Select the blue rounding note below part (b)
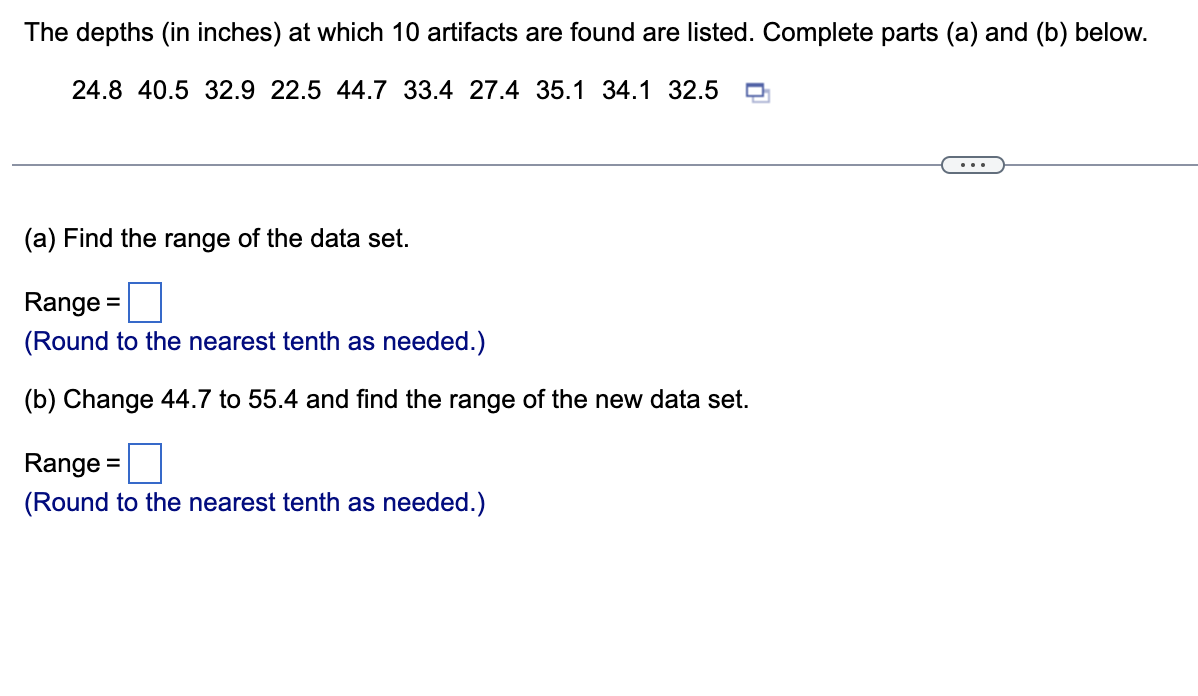This screenshot has height=696, width=1198. 253,502
